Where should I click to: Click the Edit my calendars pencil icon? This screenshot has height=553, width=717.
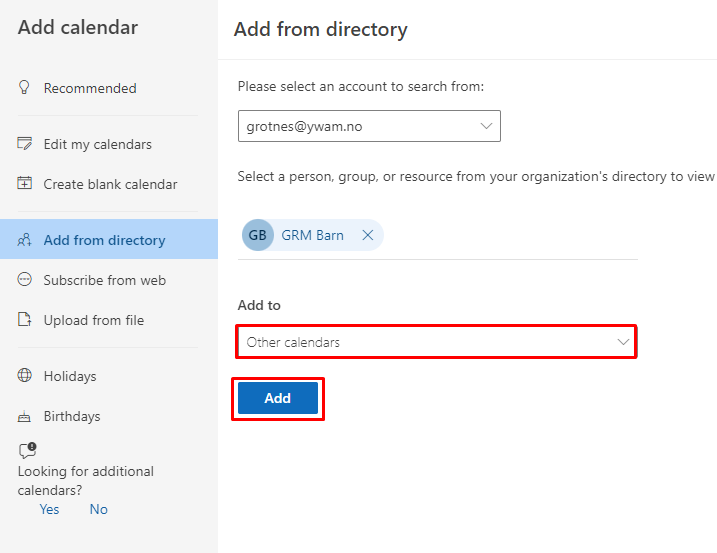click(25, 144)
